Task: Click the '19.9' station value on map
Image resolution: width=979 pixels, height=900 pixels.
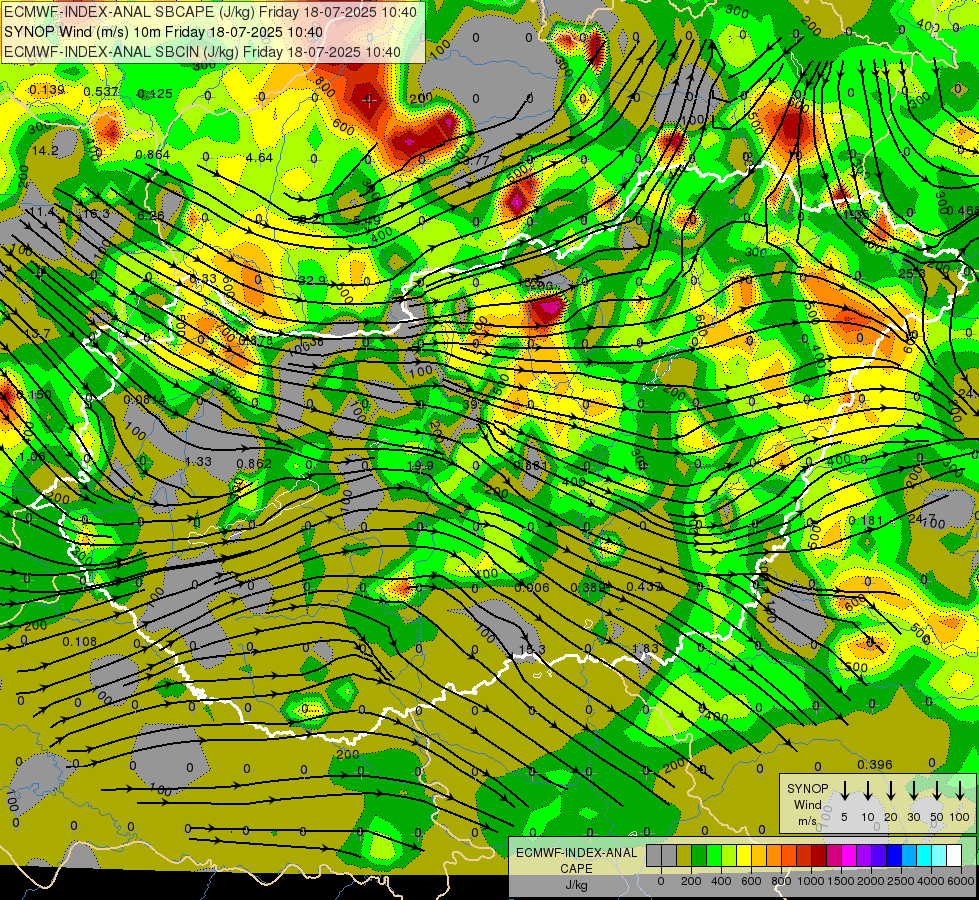Action: click(420, 466)
